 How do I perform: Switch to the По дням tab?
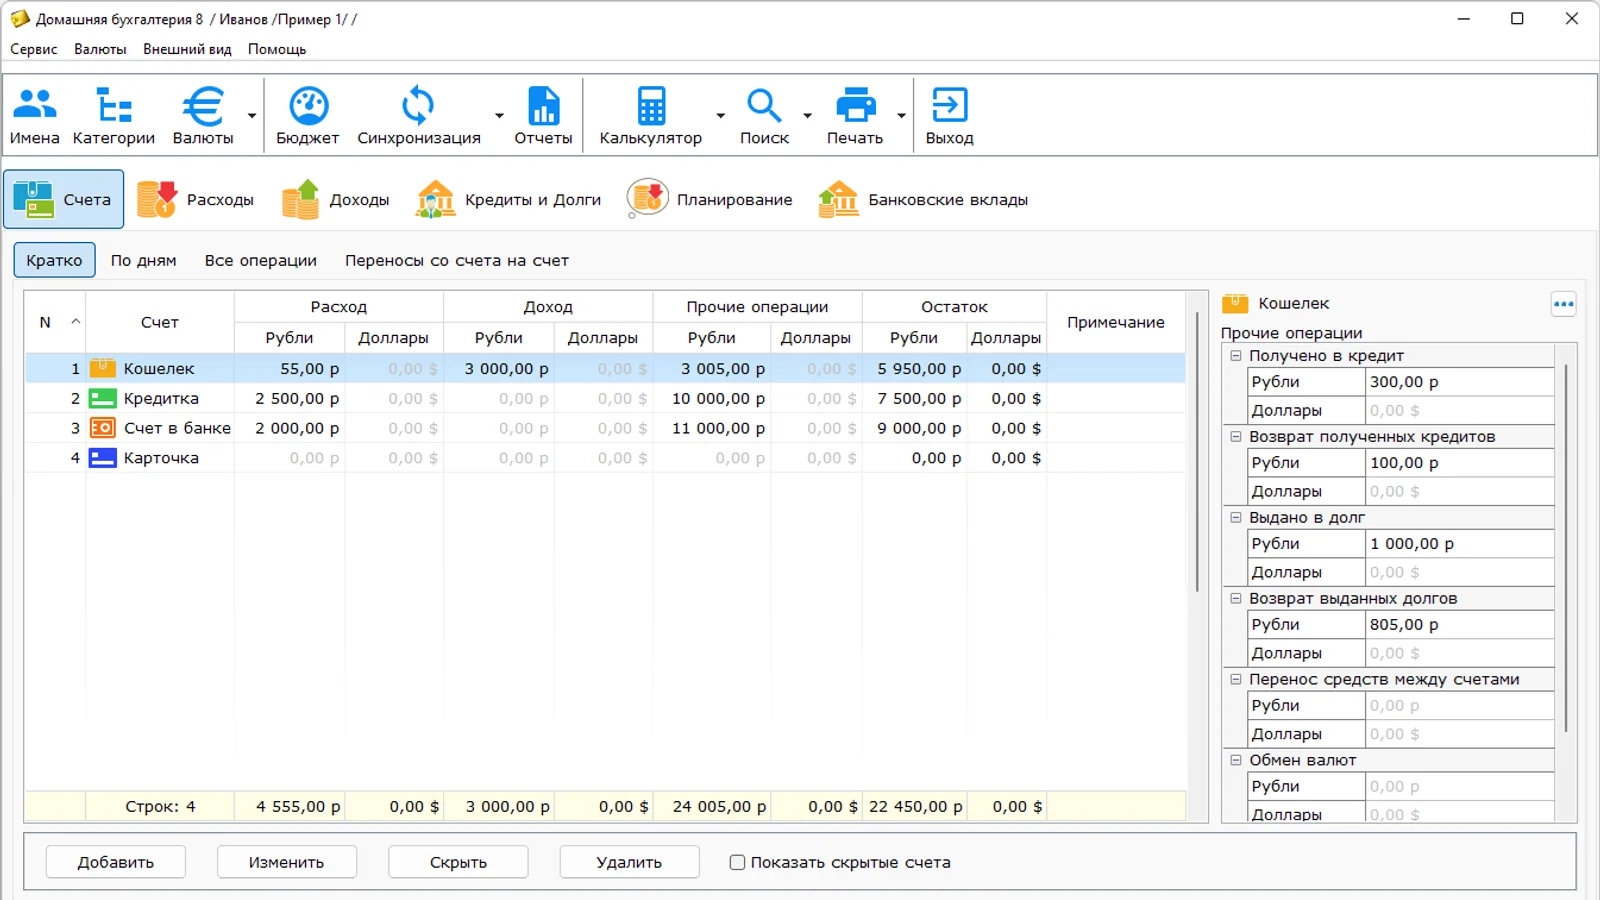[143, 260]
